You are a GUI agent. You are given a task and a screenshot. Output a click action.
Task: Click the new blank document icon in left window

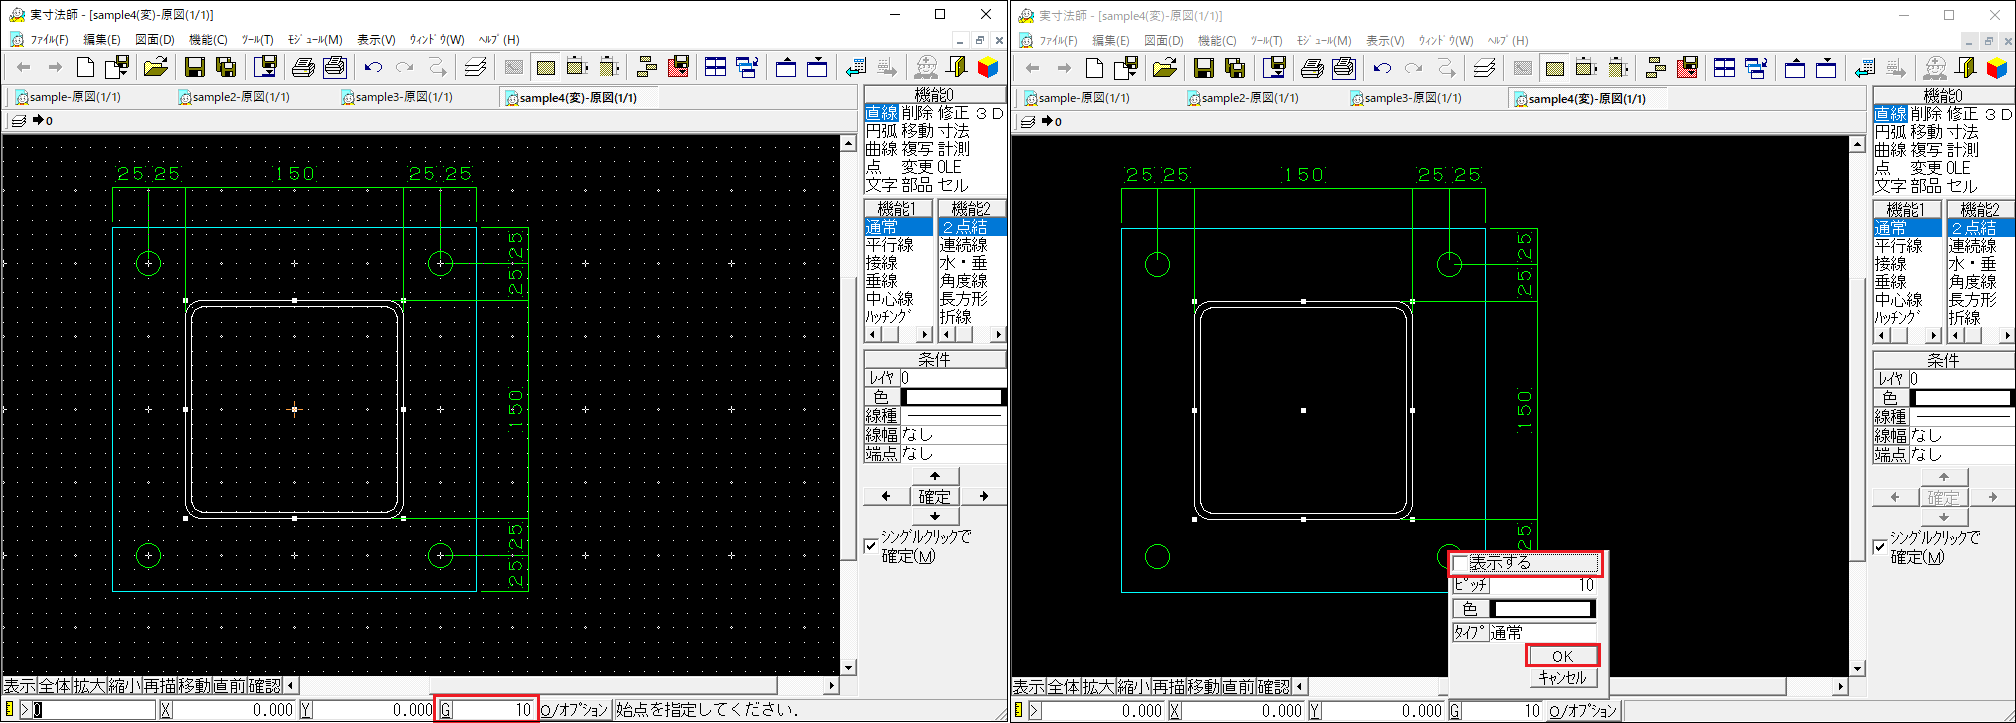tap(86, 67)
